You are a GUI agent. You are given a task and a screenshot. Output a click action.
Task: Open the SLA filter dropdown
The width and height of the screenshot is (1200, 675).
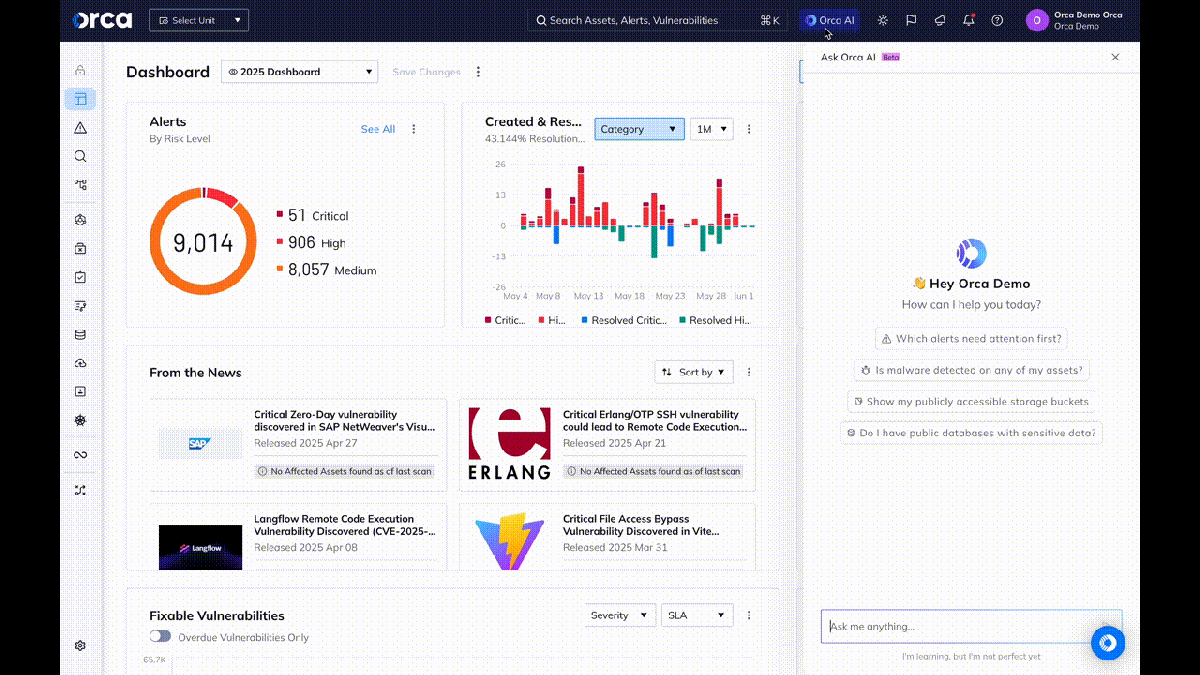pos(697,615)
